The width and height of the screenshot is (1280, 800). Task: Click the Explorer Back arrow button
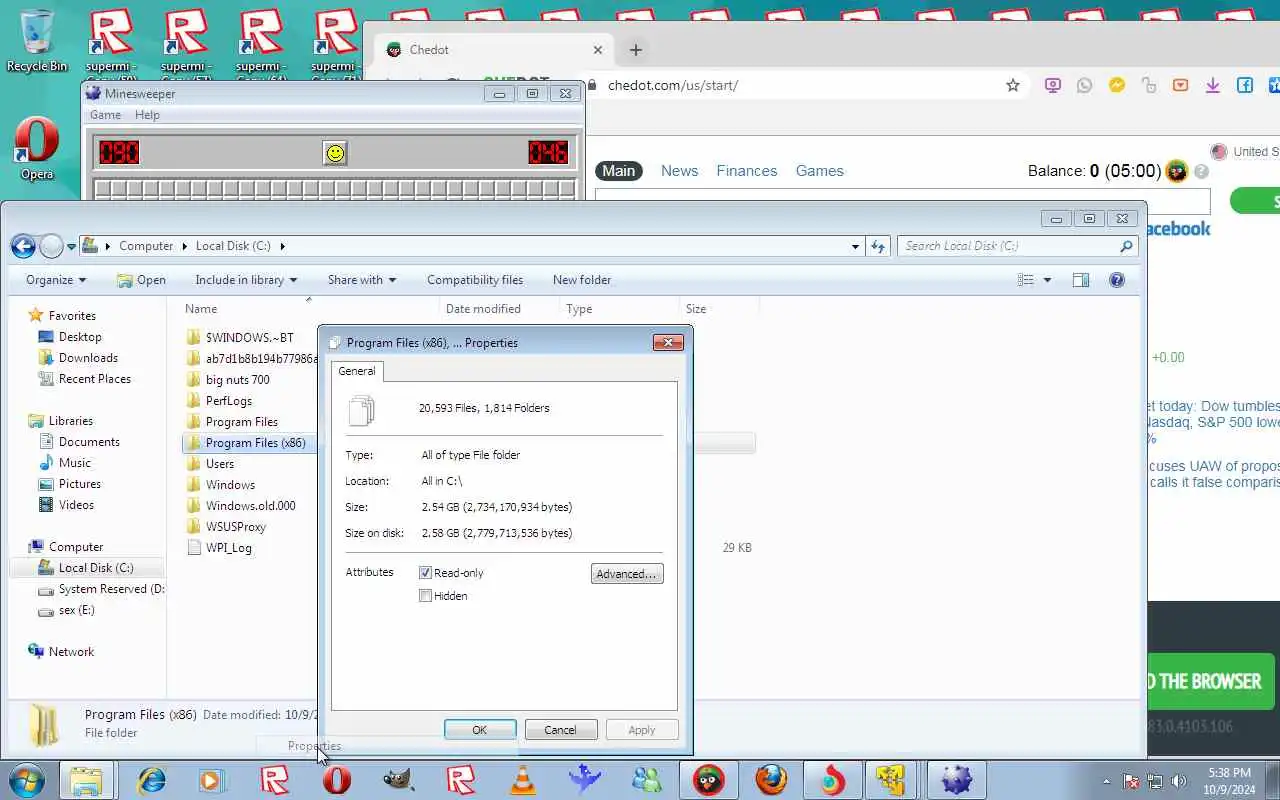[23, 246]
